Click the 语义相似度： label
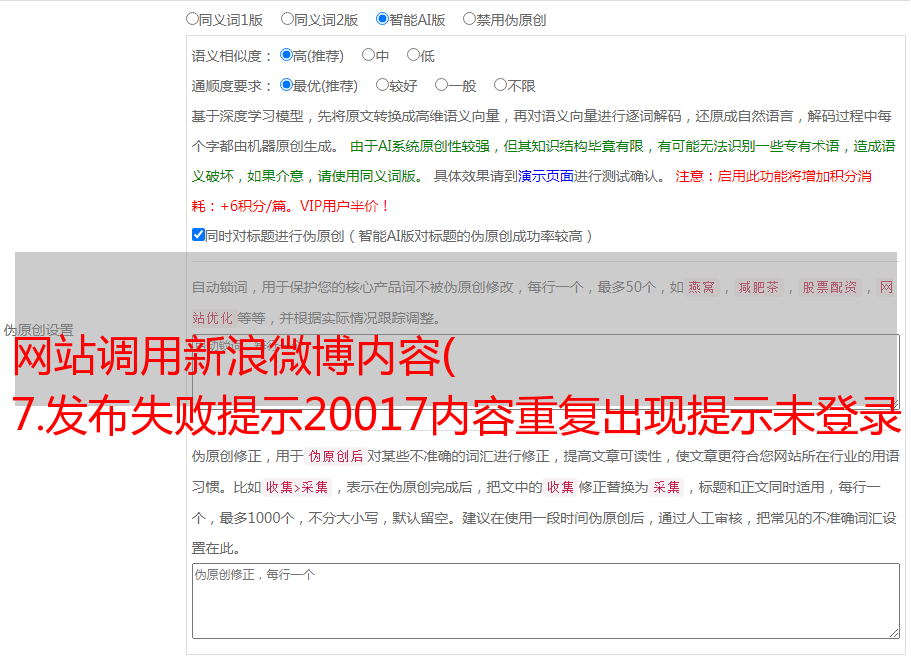Image resolution: width=911 pixels, height=658 pixels. [232, 56]
